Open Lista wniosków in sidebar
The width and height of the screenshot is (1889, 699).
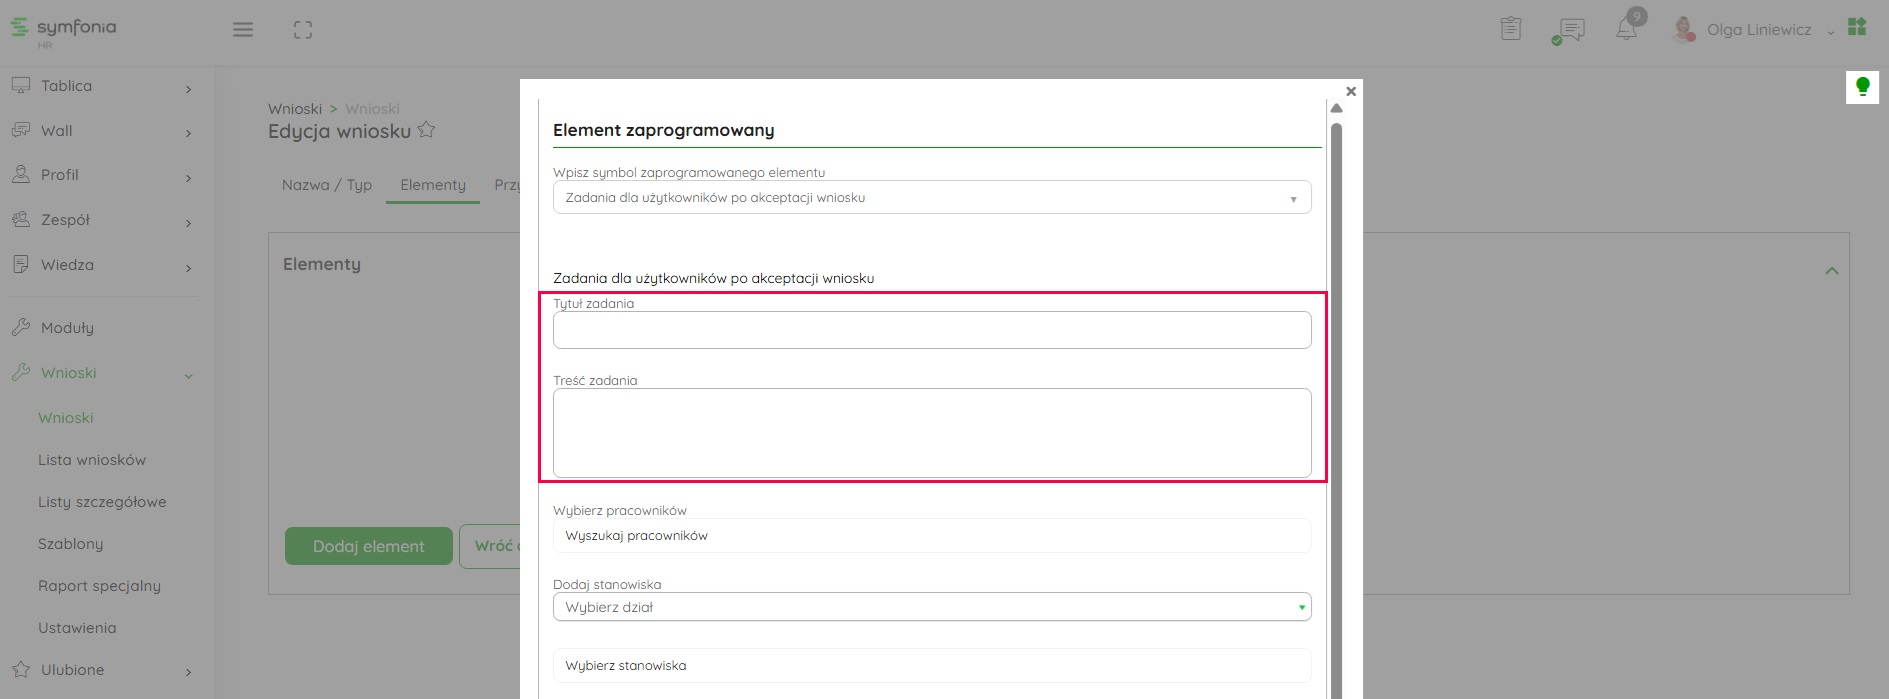click(x=92, y=460)
